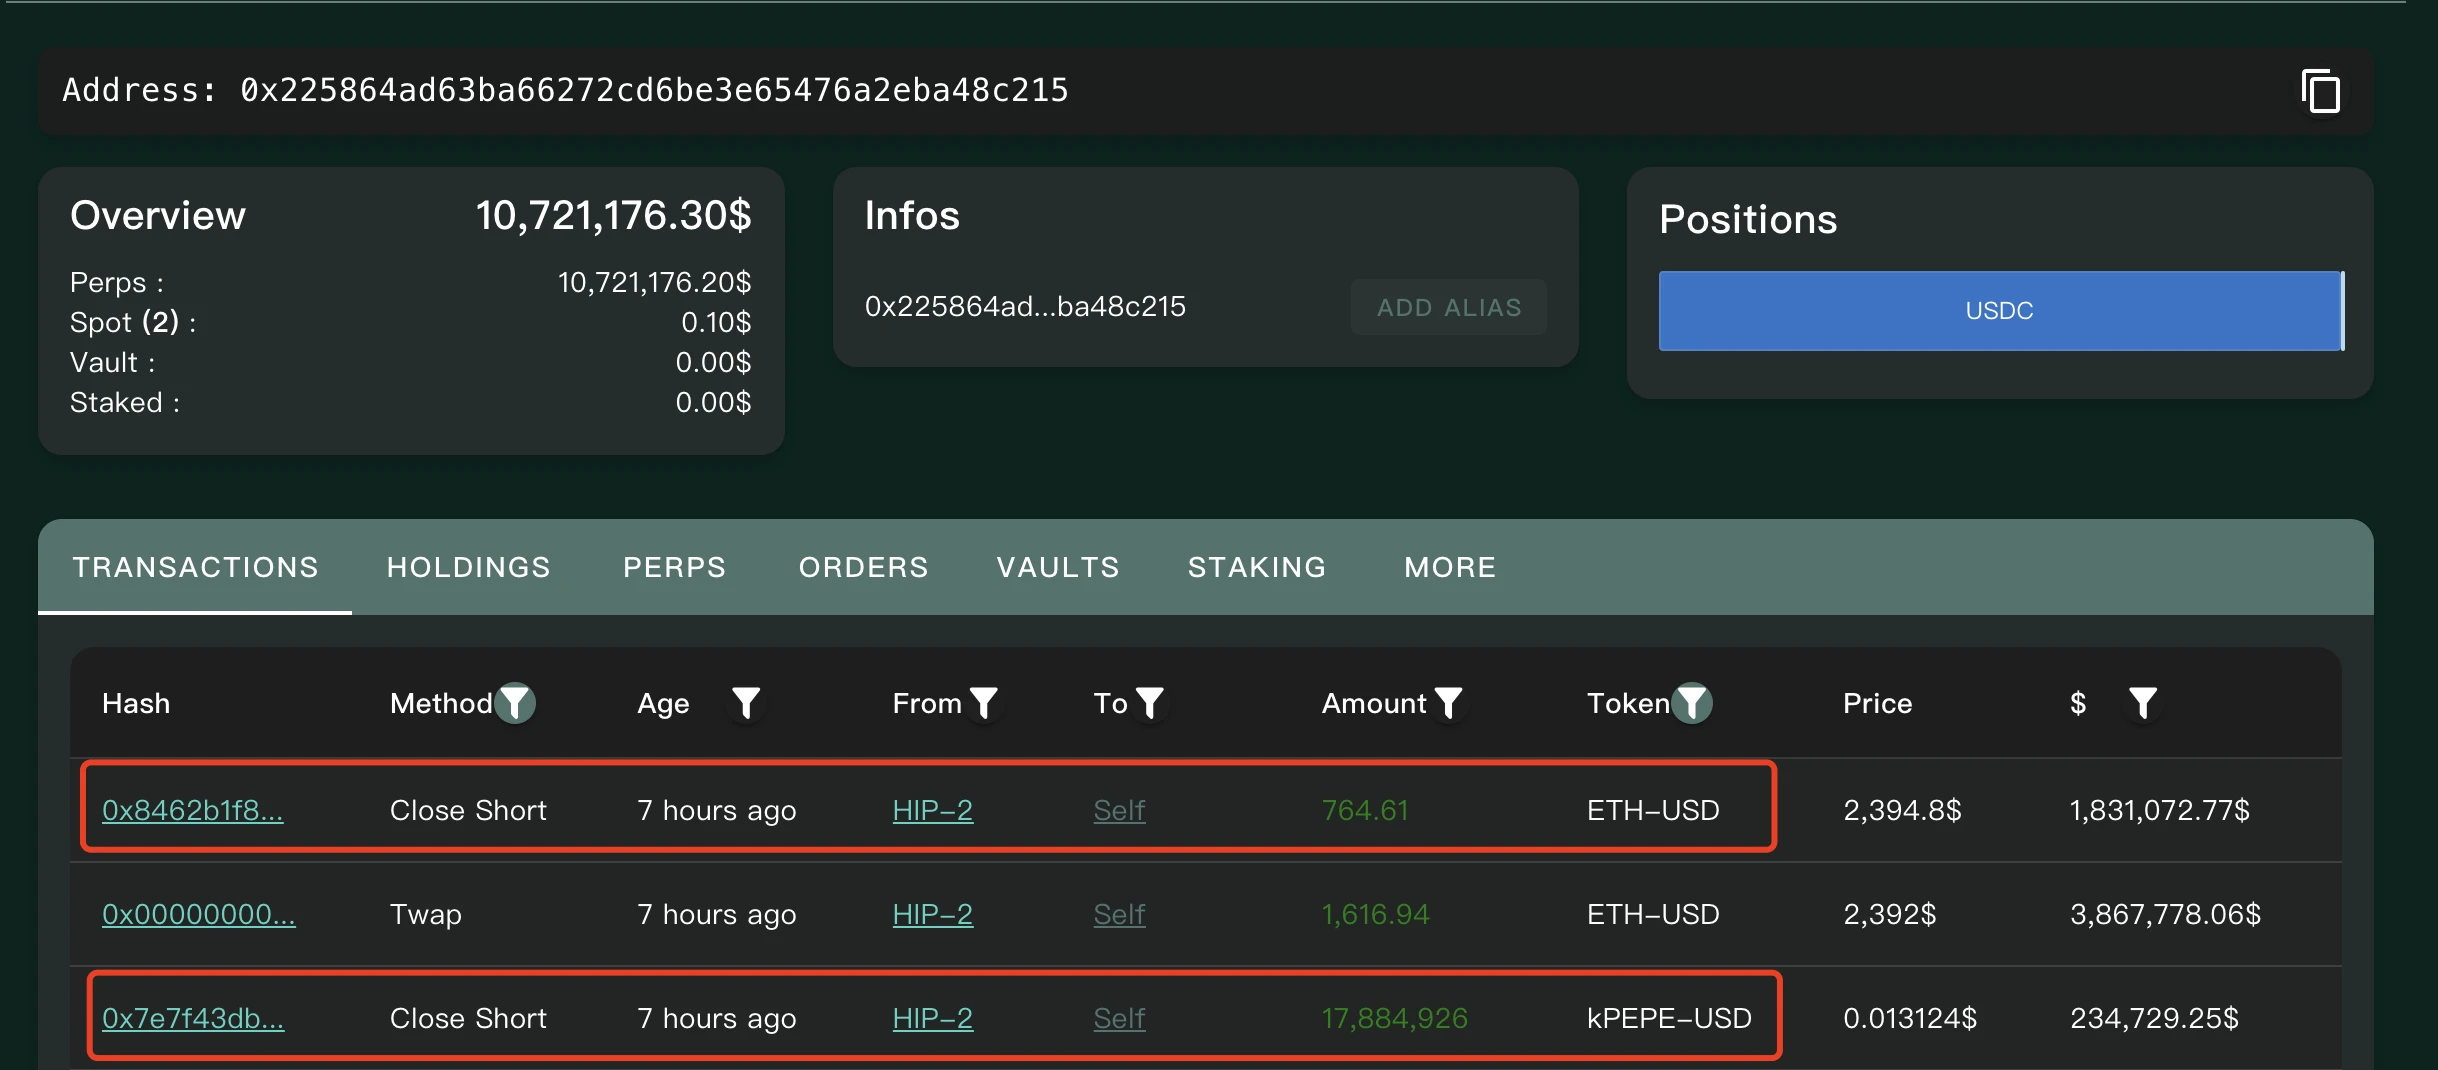The height and width of the screenshot is (1070, 2438).
Task: Filter transactions by From column
Action: click(x=984, y=703)
